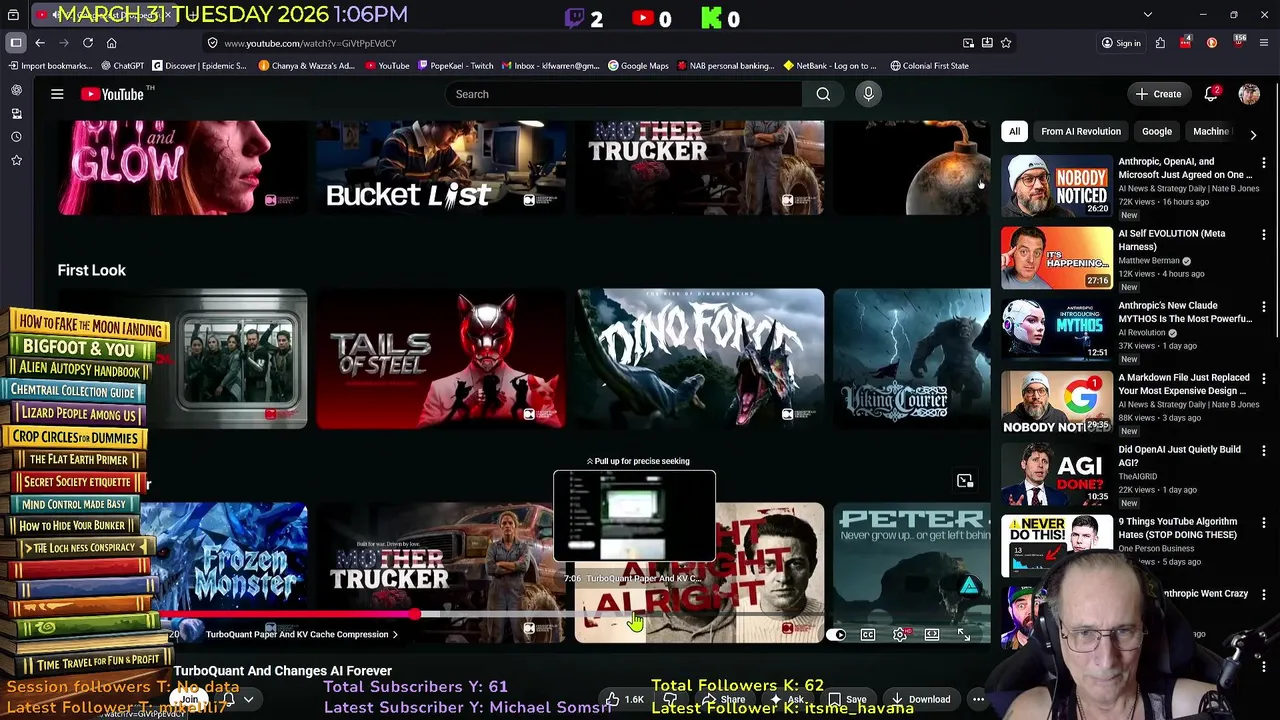Click the Ask button below video
Image resolution: width=1280 pixels, height=720 pixels.
pyautogui.click(x=788, y=699)
